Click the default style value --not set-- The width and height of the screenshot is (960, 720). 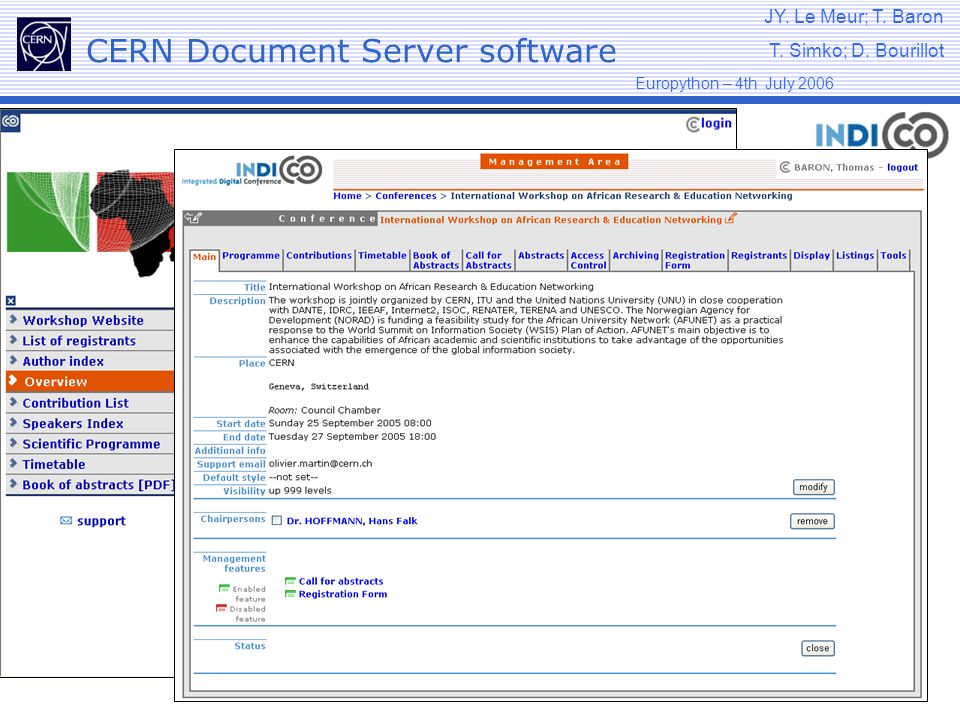tap(293, 477)
